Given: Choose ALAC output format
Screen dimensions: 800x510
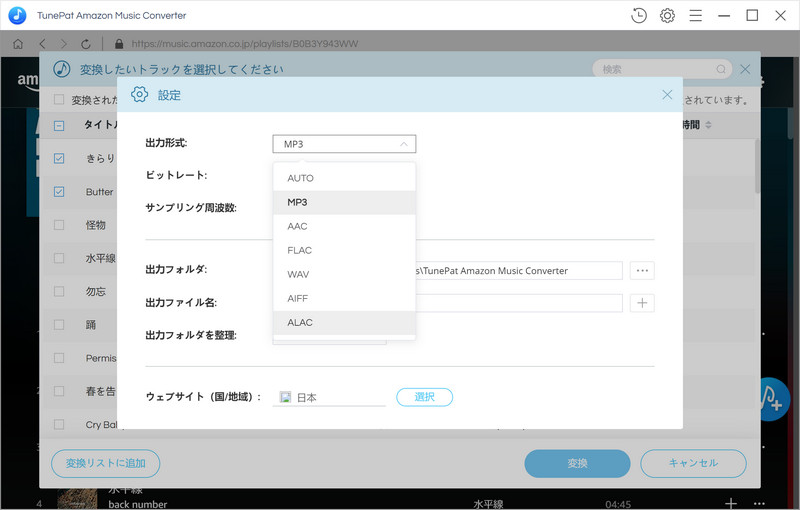Looking at the screenshot, I should coord(344,323).
